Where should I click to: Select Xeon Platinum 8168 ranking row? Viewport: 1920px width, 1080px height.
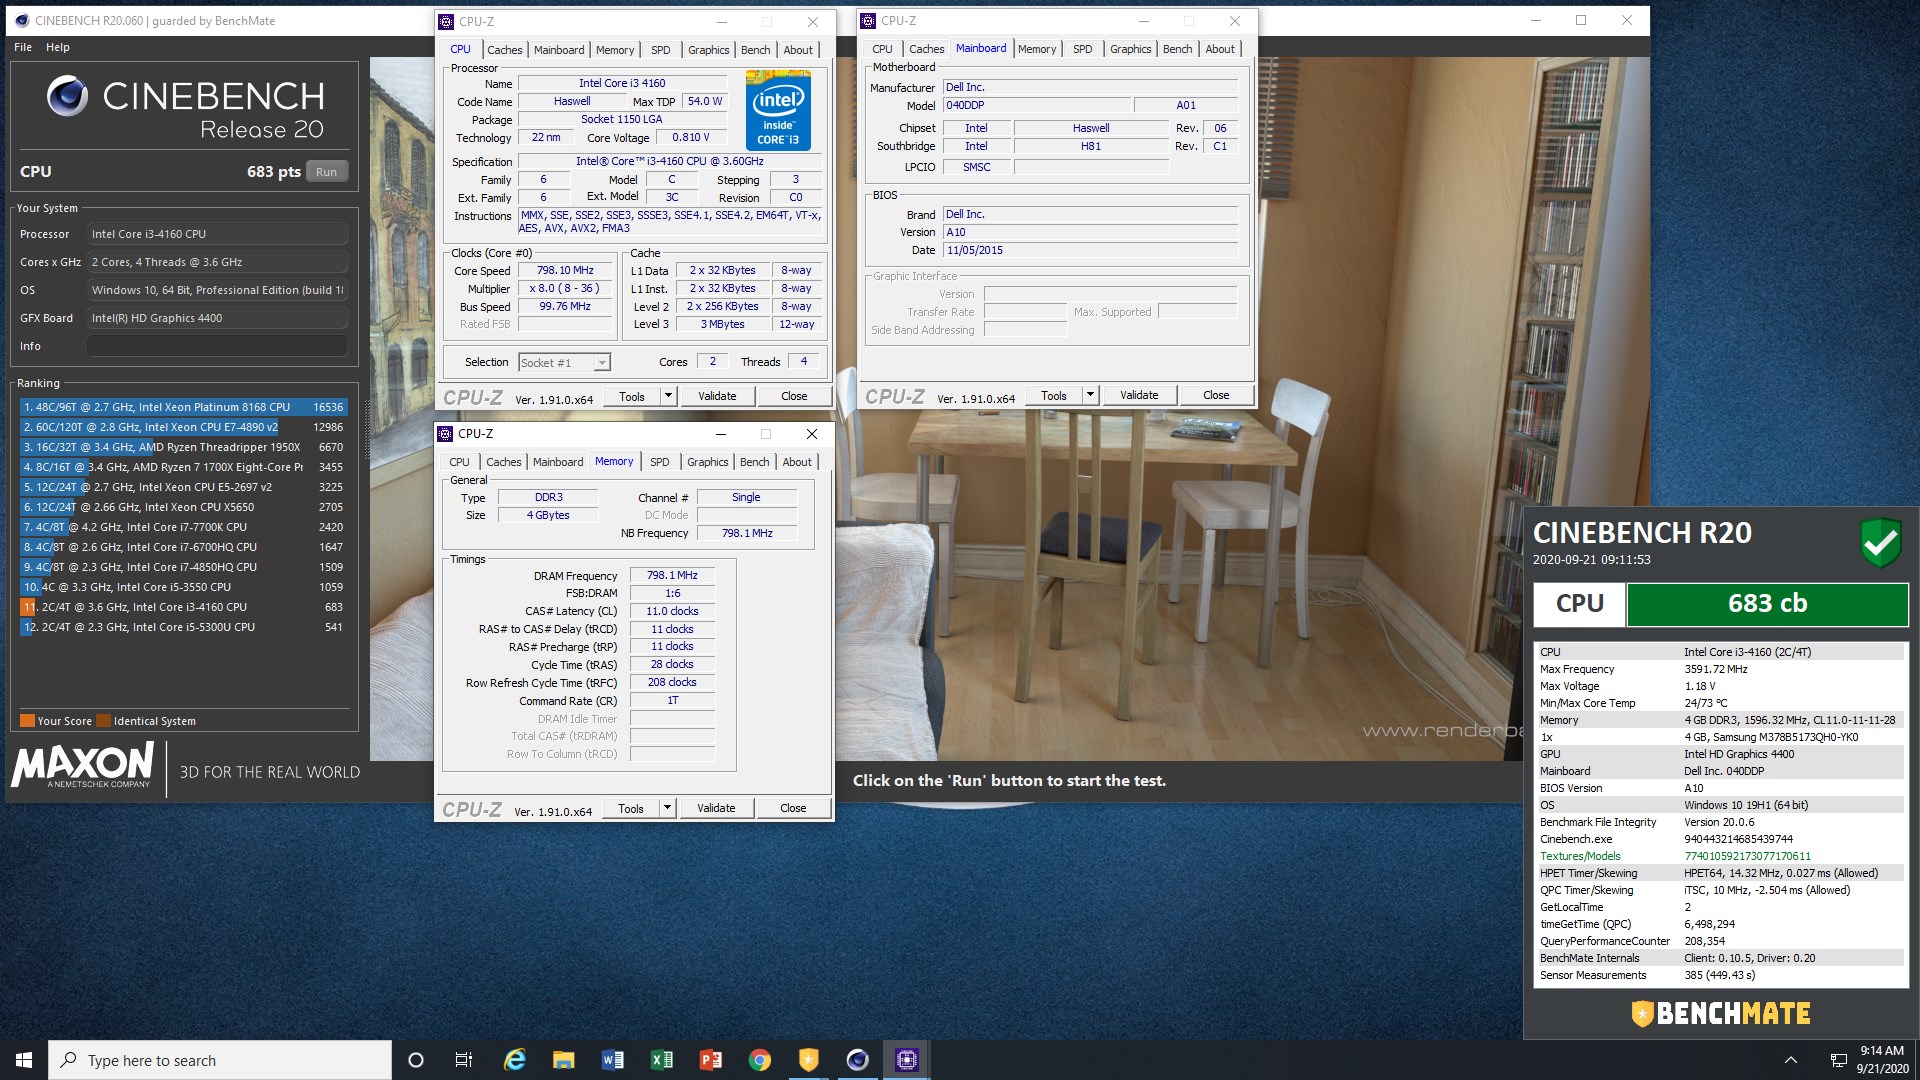point(183,407)
